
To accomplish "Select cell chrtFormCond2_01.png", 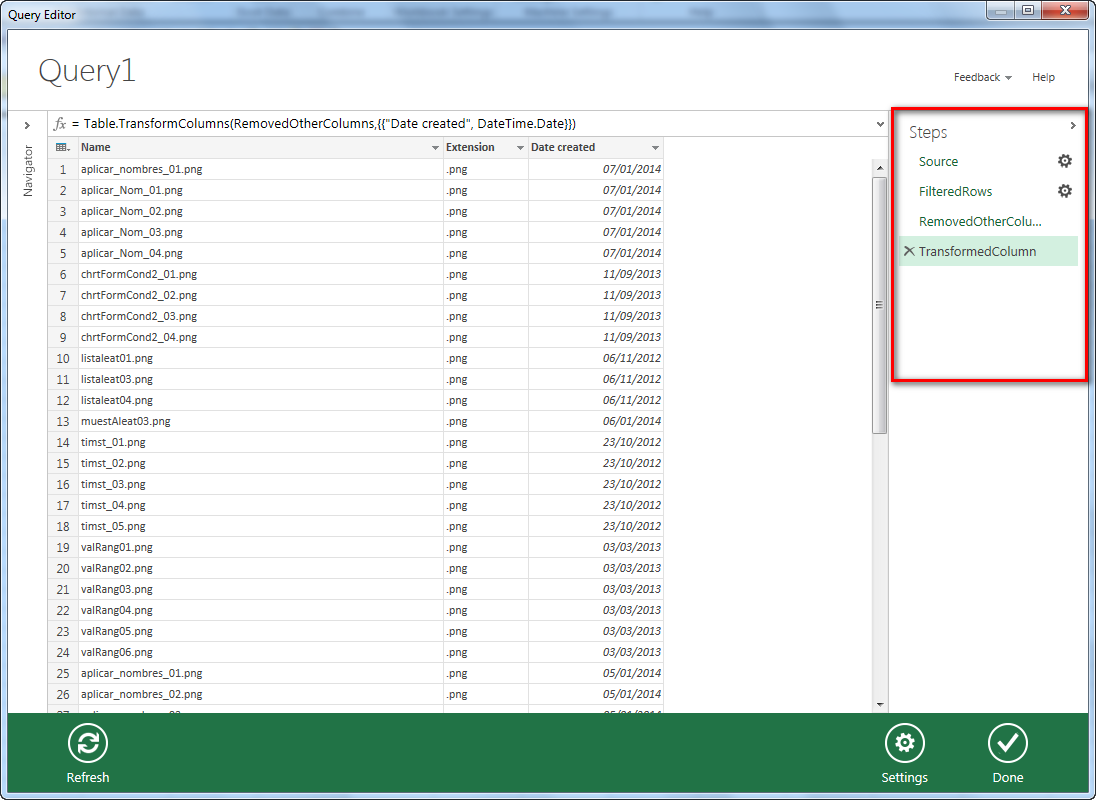I will pyautogui.click(x=261, y=274).
